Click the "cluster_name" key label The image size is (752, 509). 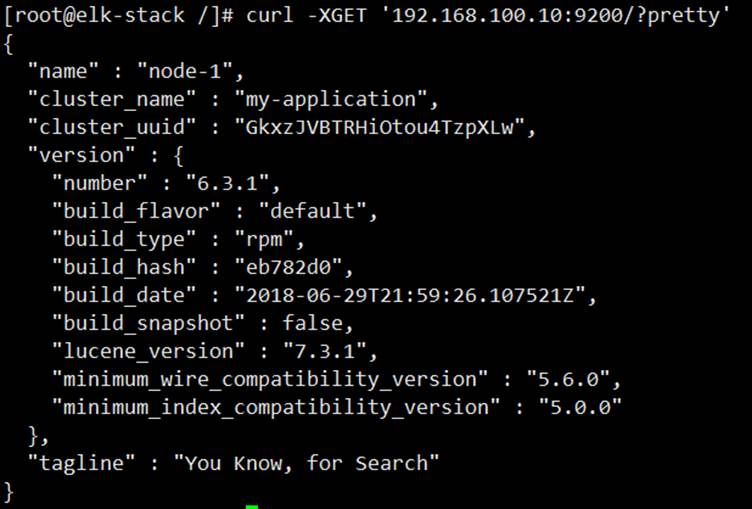(112, 100)
